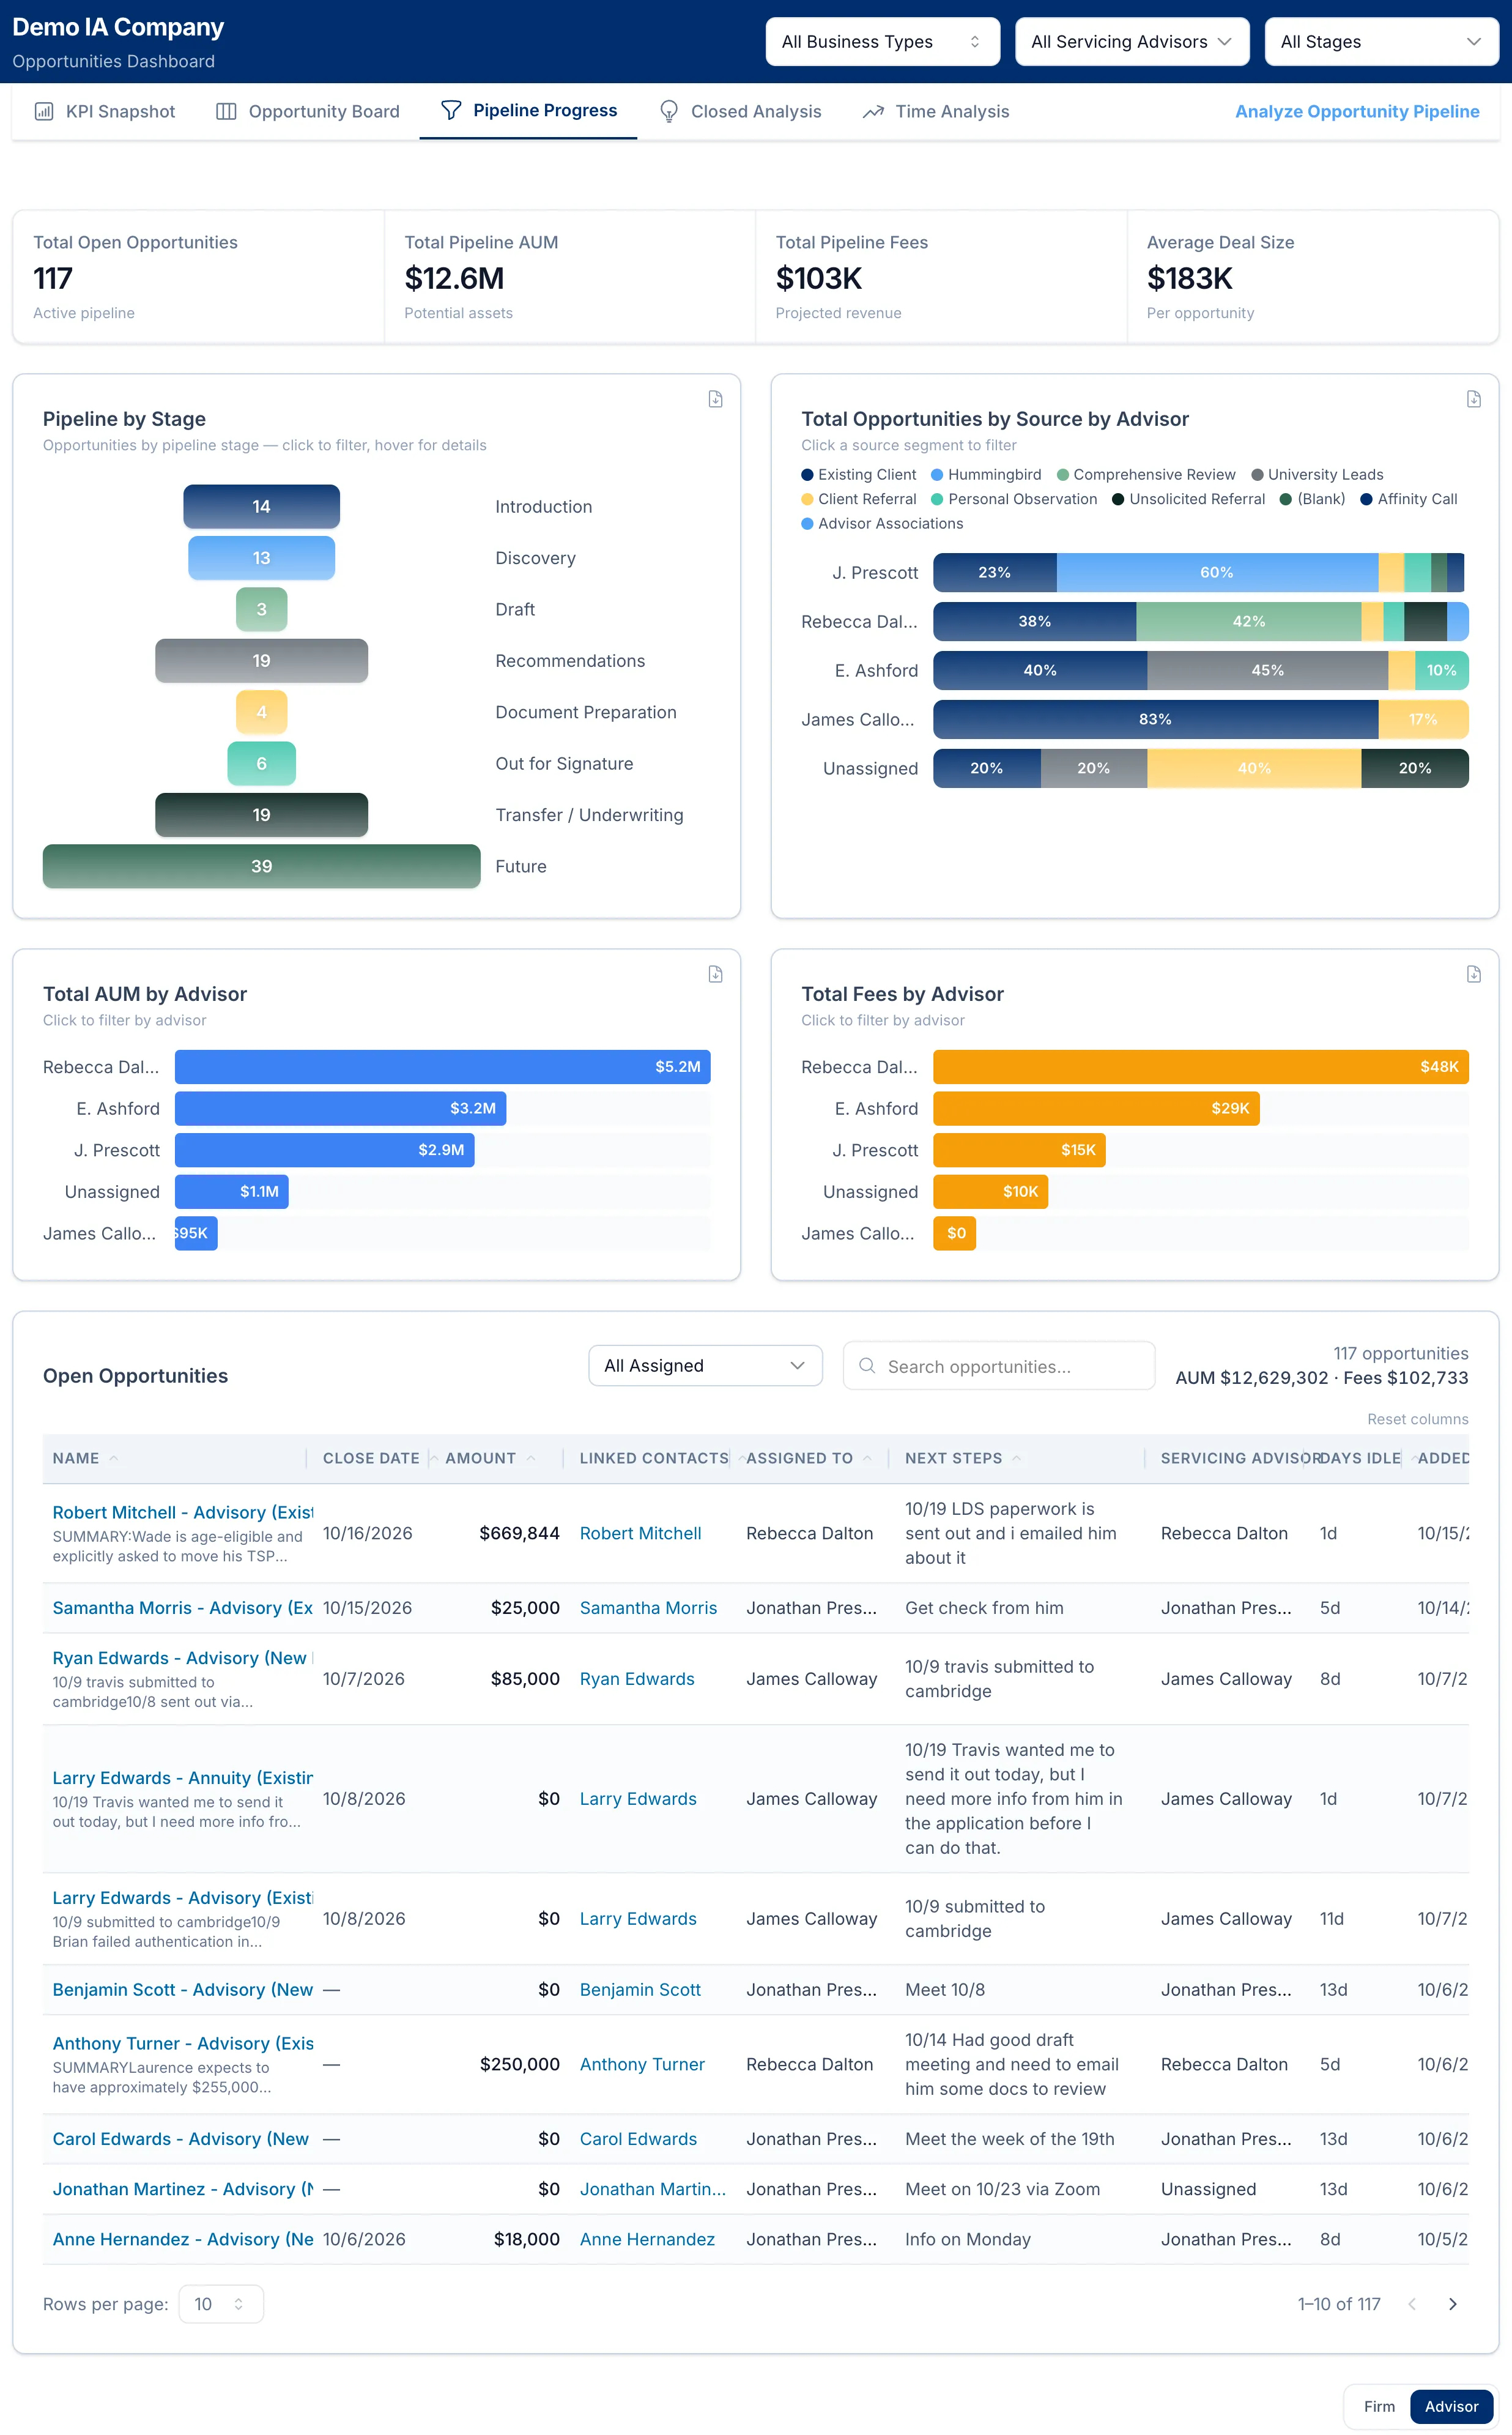Click the Close Date column header
1512x2435 pixels.
click(371, 1458)
